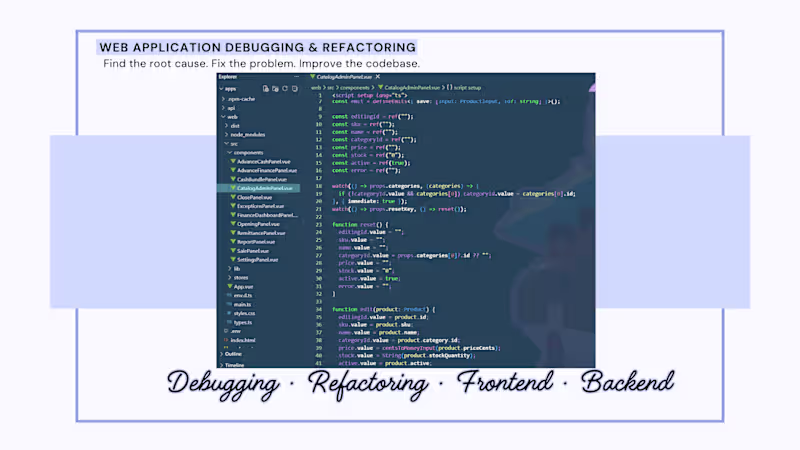This screenshot has width=800, height=450.
Task: Open the Explorer more actions ellipsis
Action: coord(296,77)
